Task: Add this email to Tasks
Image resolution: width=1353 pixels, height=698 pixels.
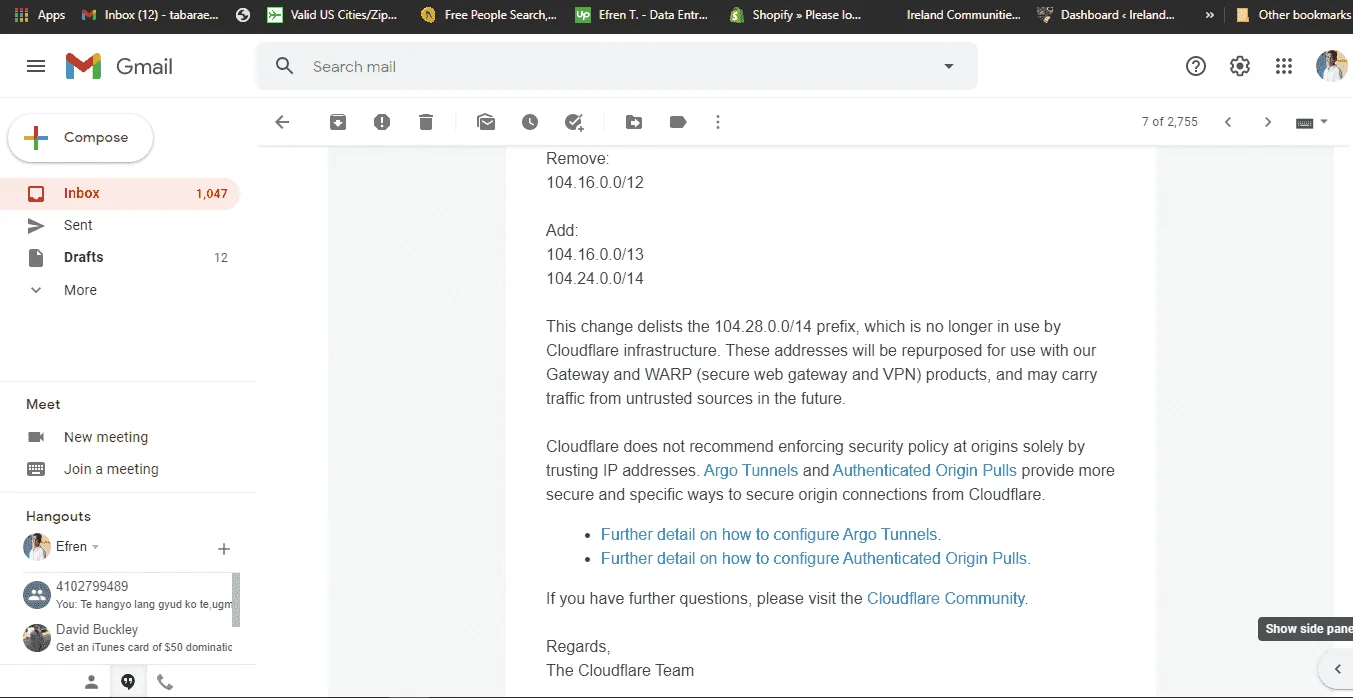Action: pyautogui.click(x=574, y=122)
